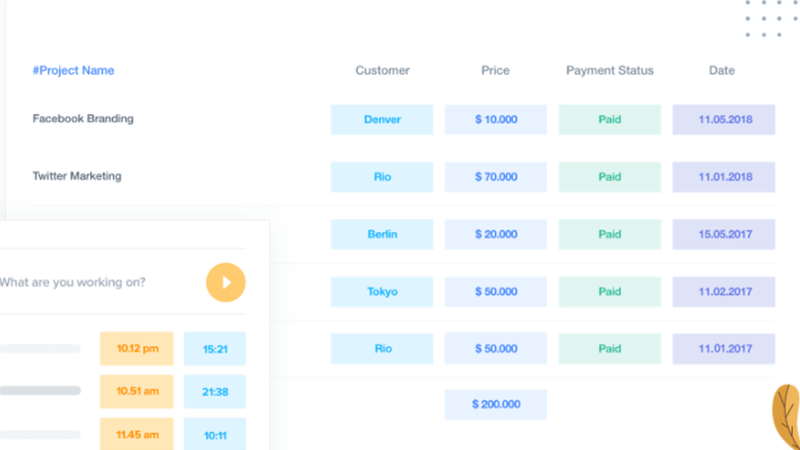The height and width of the screenshot is (450, 800).
Task: Select the $ 200.000 total price cell
Action: pos(495,404)
